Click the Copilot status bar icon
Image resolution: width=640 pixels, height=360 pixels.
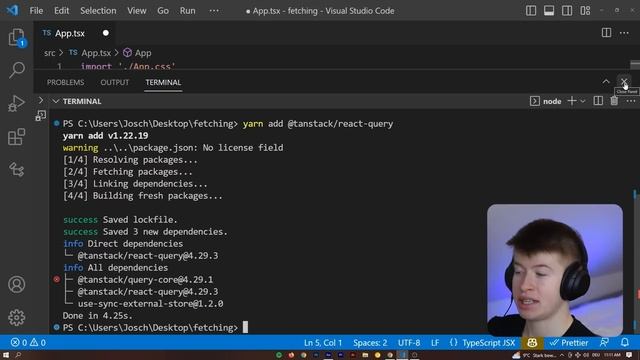click(x=532, y=343)
